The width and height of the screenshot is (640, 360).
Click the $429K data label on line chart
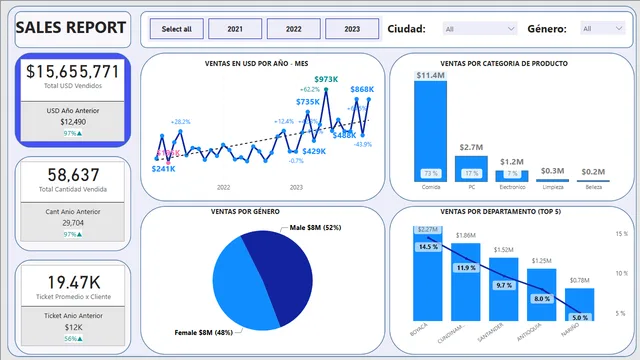(314, 151)
